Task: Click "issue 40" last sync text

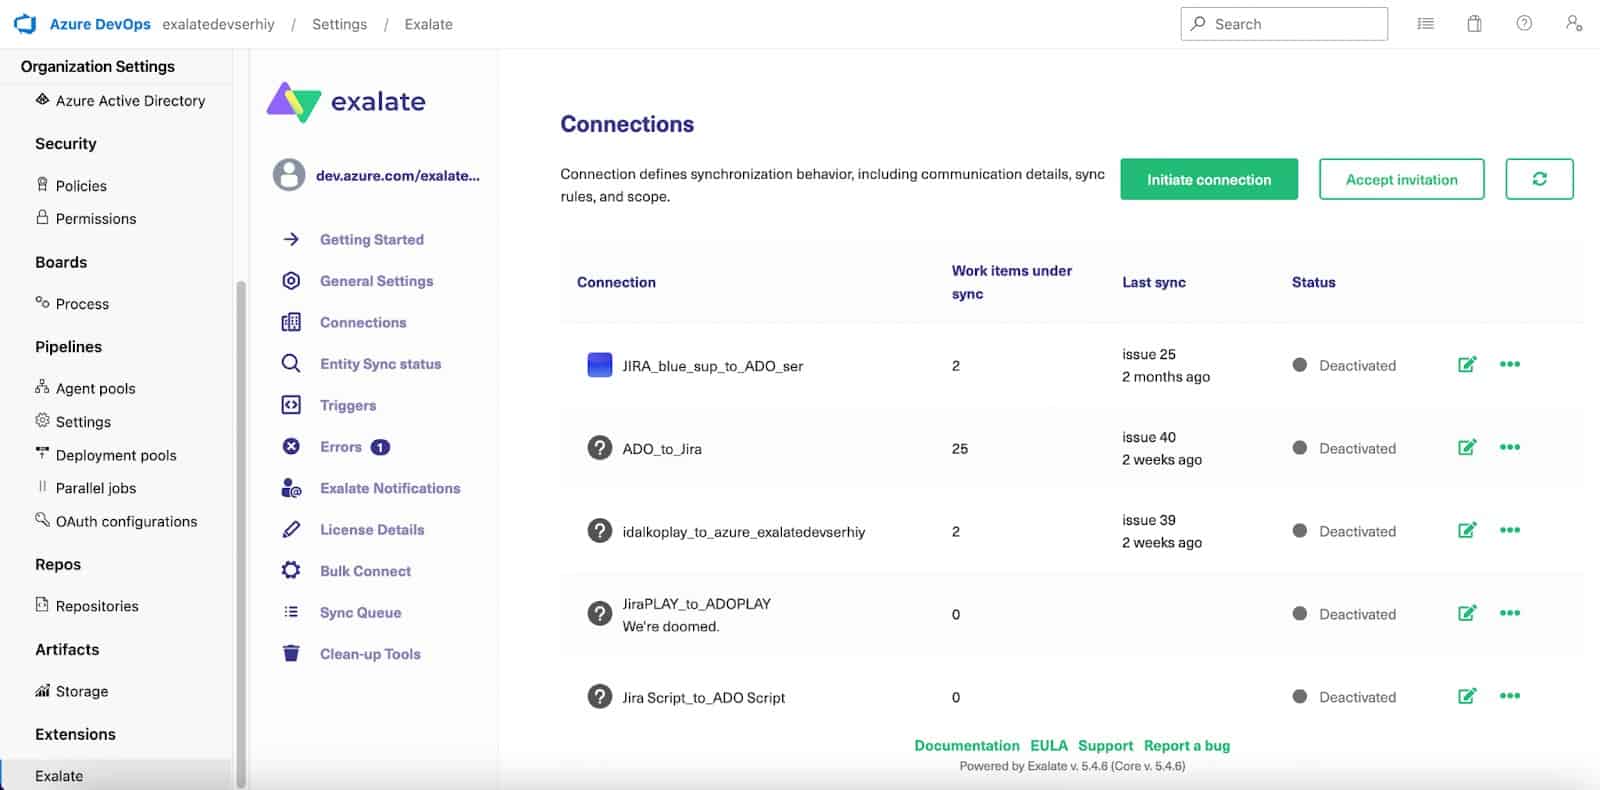Action: (1149, 437)
